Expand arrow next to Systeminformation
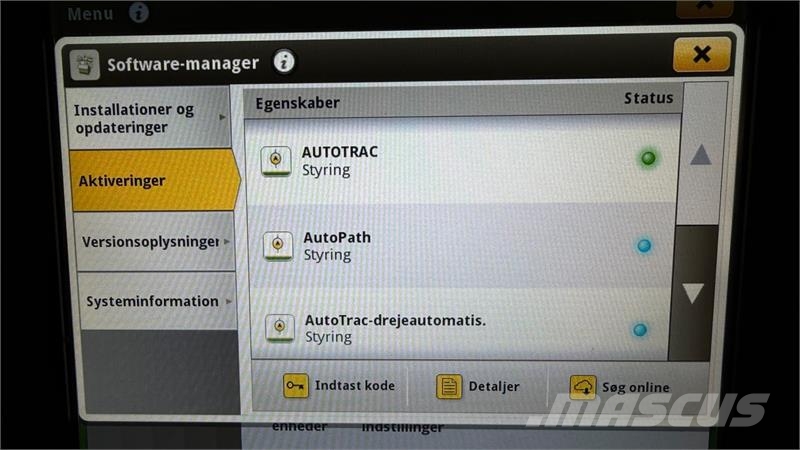Viewport: 800px width, 450px height. [229, 302]
